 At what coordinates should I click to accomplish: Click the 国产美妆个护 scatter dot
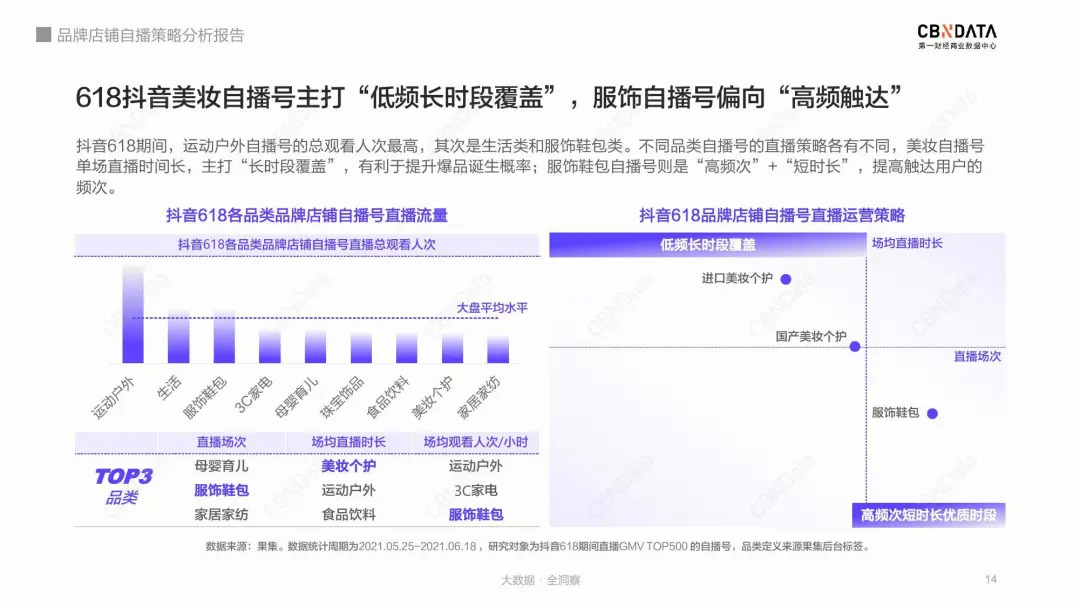[855, 347]
